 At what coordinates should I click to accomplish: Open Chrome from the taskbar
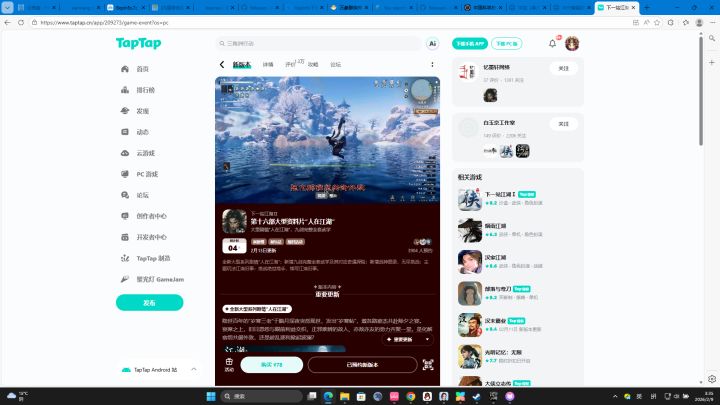[411, 396]
